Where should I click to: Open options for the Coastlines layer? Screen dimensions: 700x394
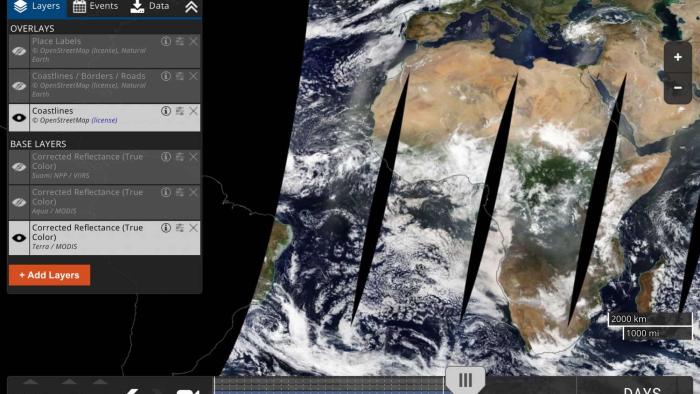(179, 111)
